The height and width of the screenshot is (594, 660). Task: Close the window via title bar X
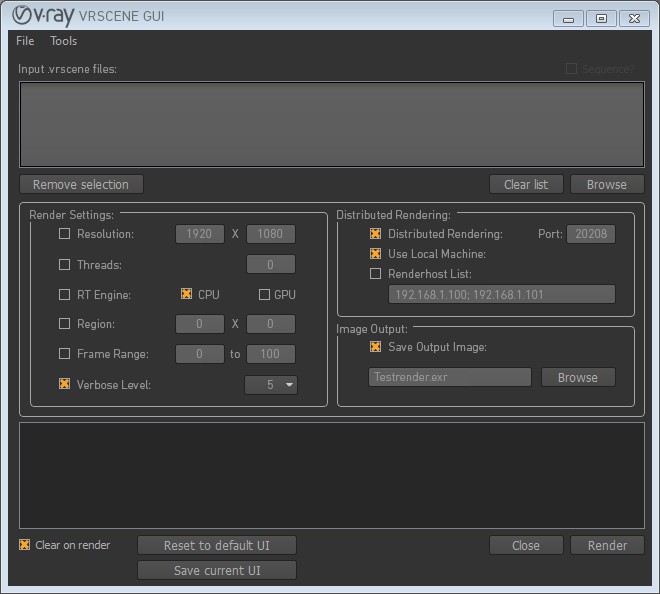pos(634,19)
